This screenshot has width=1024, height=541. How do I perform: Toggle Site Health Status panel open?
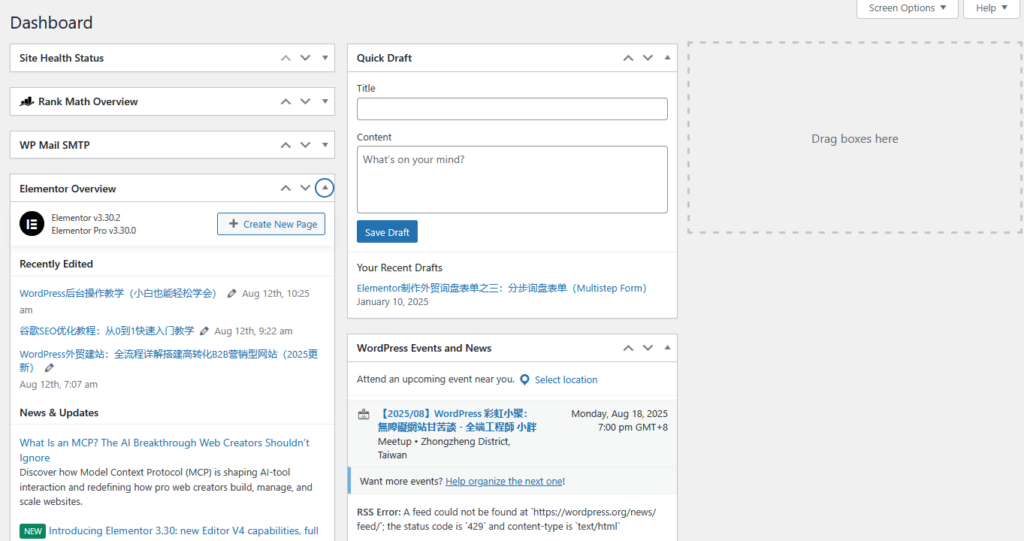coord(325,58)
